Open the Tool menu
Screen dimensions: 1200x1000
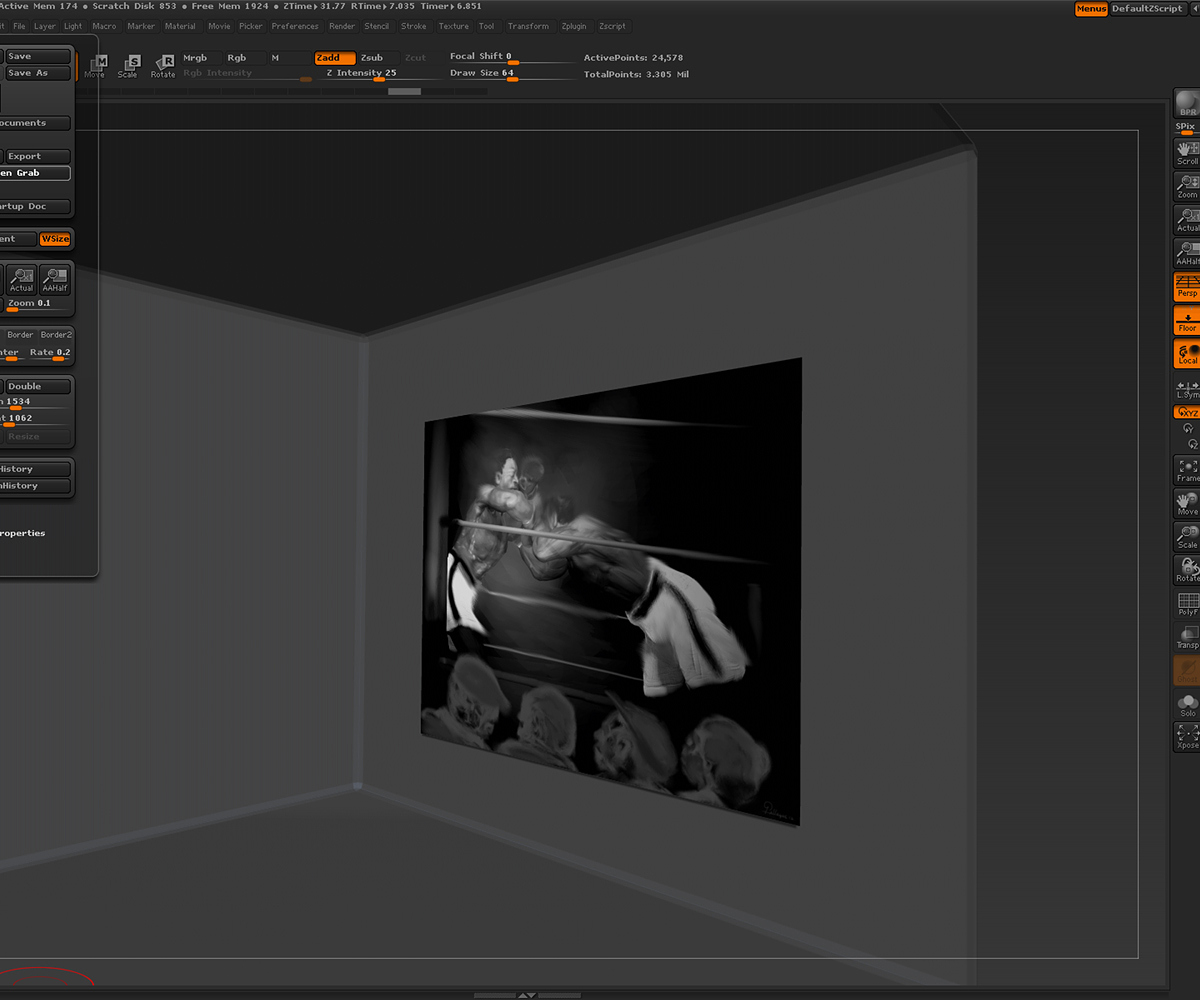pyautogui.click(x=487, y=27)
